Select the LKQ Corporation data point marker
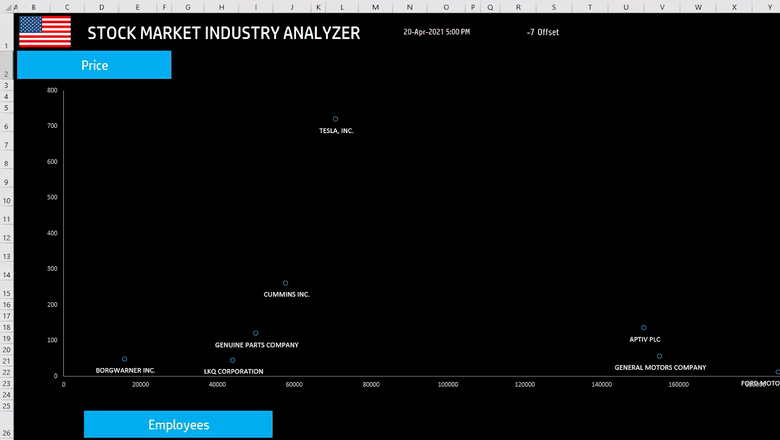This screenshot has width=780, height=440. pos(232,360)
